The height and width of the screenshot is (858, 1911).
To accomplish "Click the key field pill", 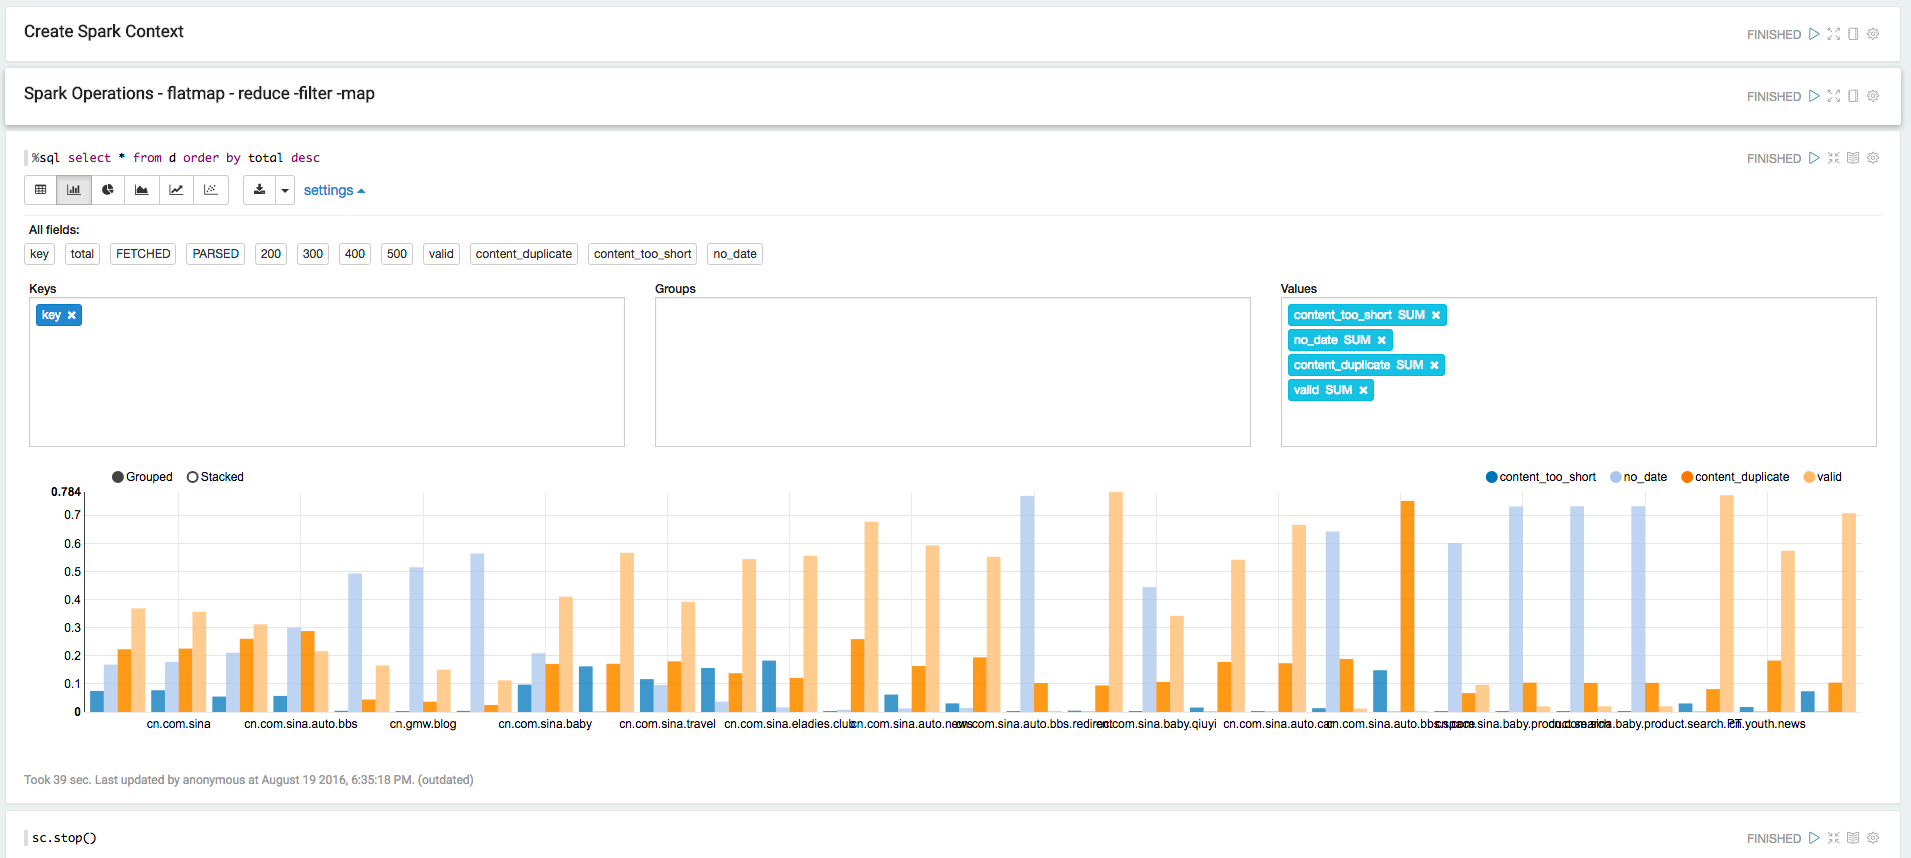I will click(39, 254).
